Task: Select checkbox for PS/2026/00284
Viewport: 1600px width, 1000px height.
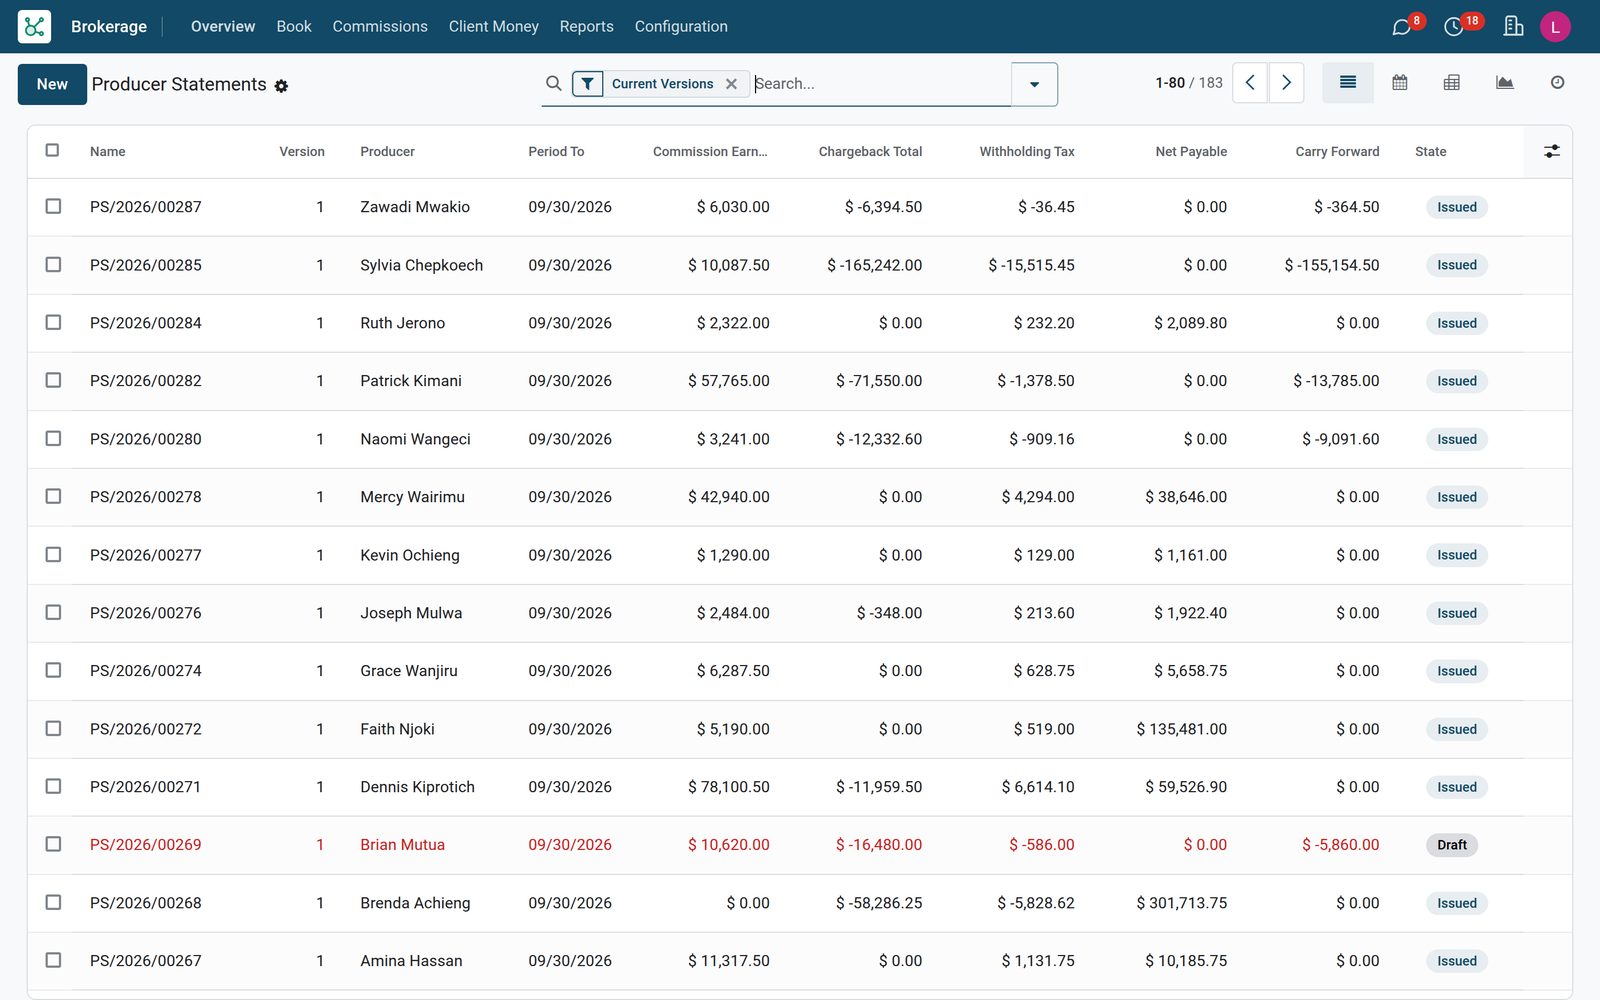Action: click(x=53, y=322)
